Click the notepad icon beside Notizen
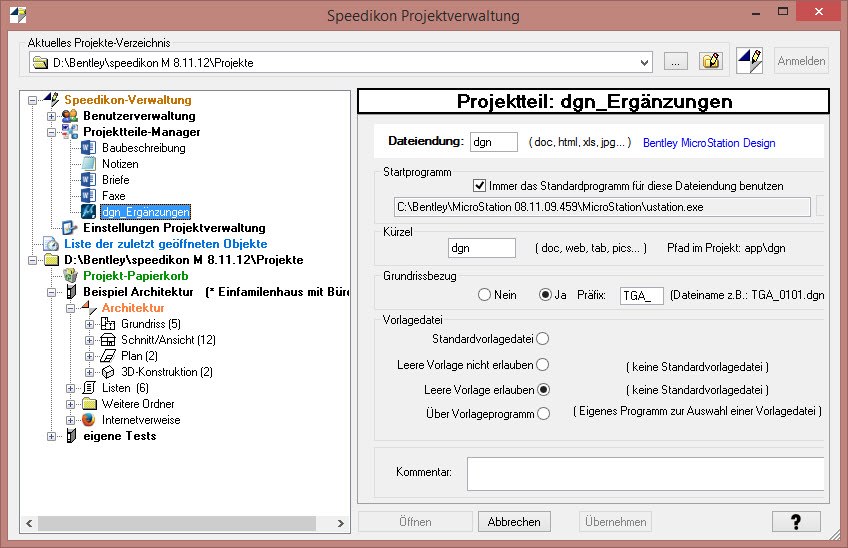848x548 pixels. pyautogui.click(x=88, y=164)
